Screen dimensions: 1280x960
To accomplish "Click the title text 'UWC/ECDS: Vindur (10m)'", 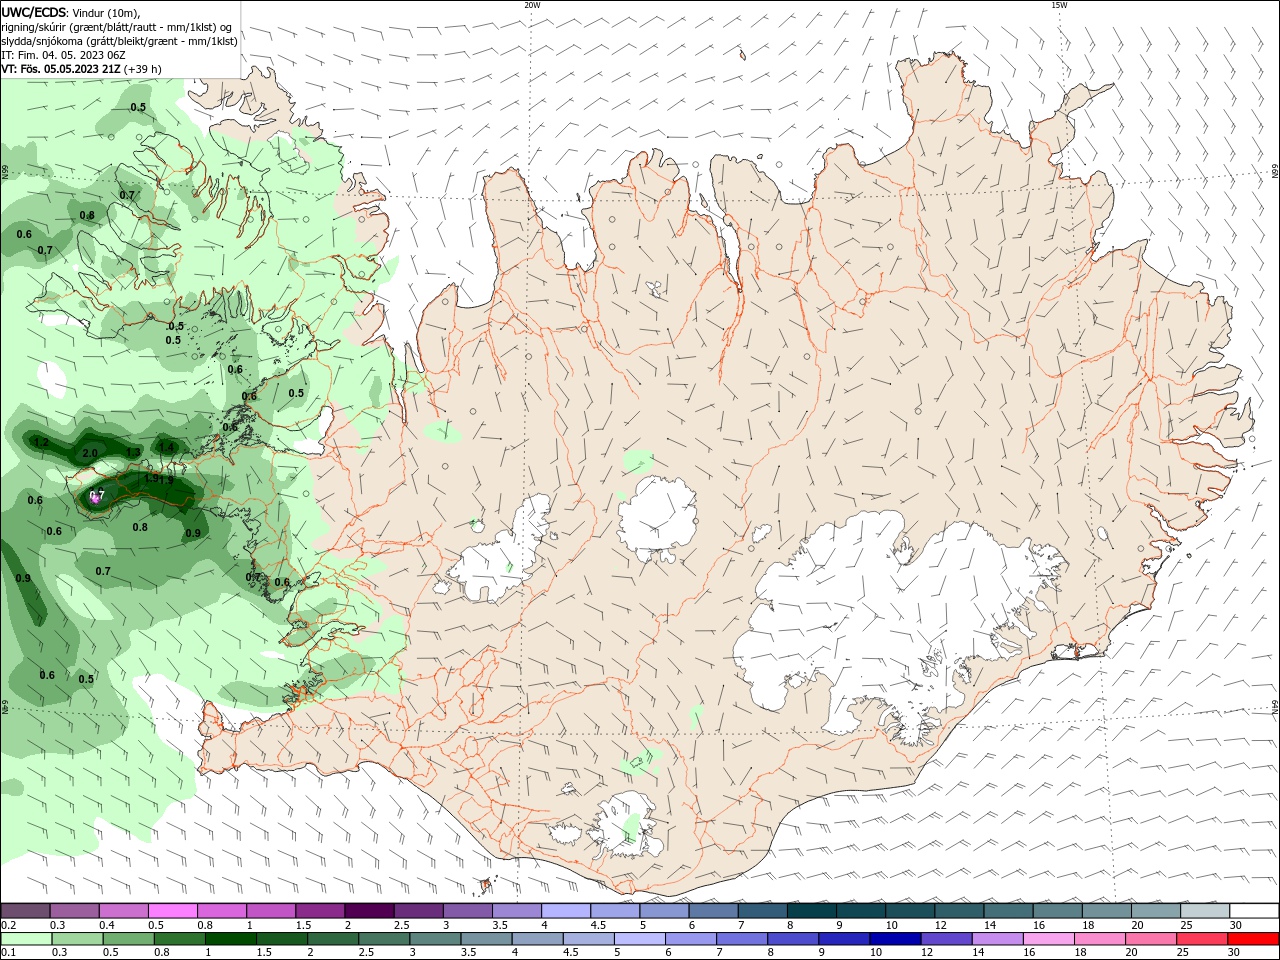I will 71,12.
